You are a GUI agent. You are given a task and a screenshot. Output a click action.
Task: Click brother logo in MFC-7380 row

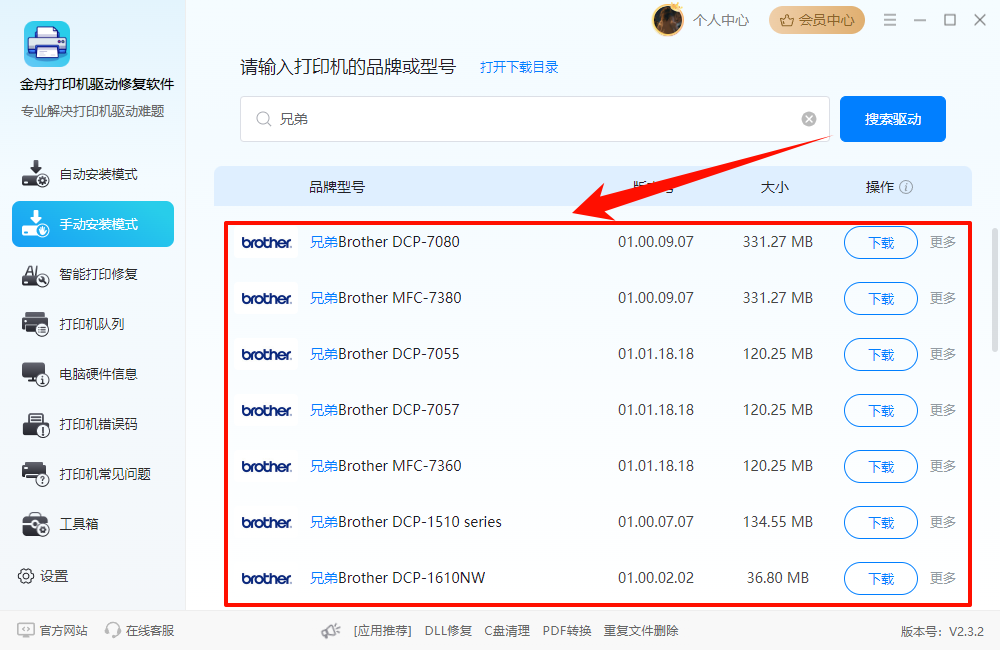coord(267,299)
